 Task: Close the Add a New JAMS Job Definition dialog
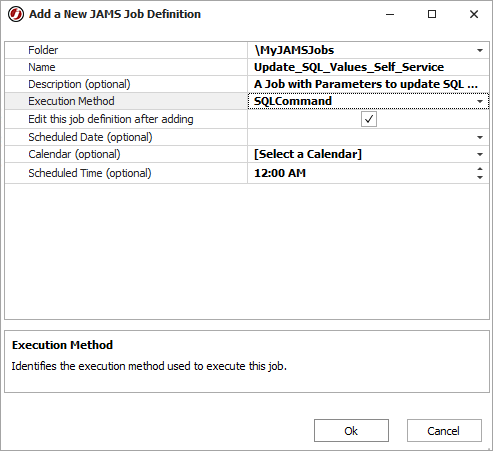[474, 14]
